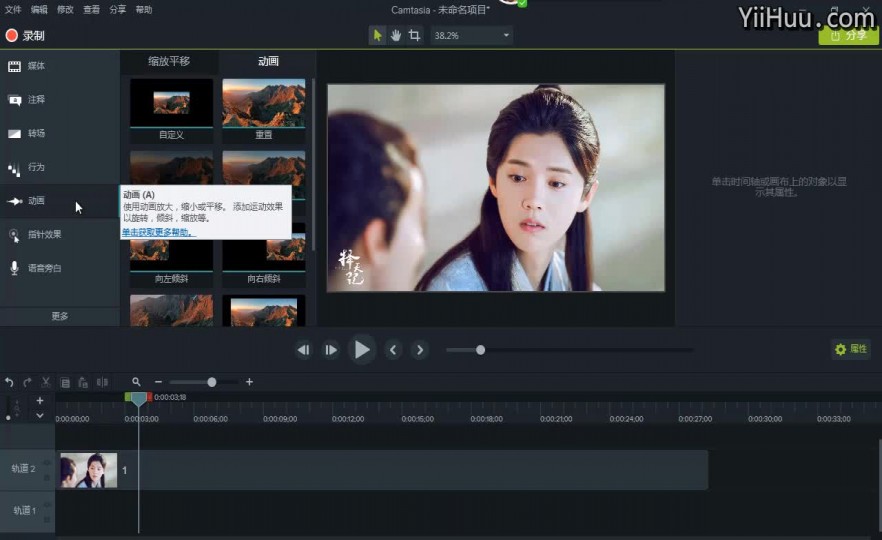
Task: Click the timeline zoom magnifier icon
Action: pyautogui.click(x=136, y=382)
